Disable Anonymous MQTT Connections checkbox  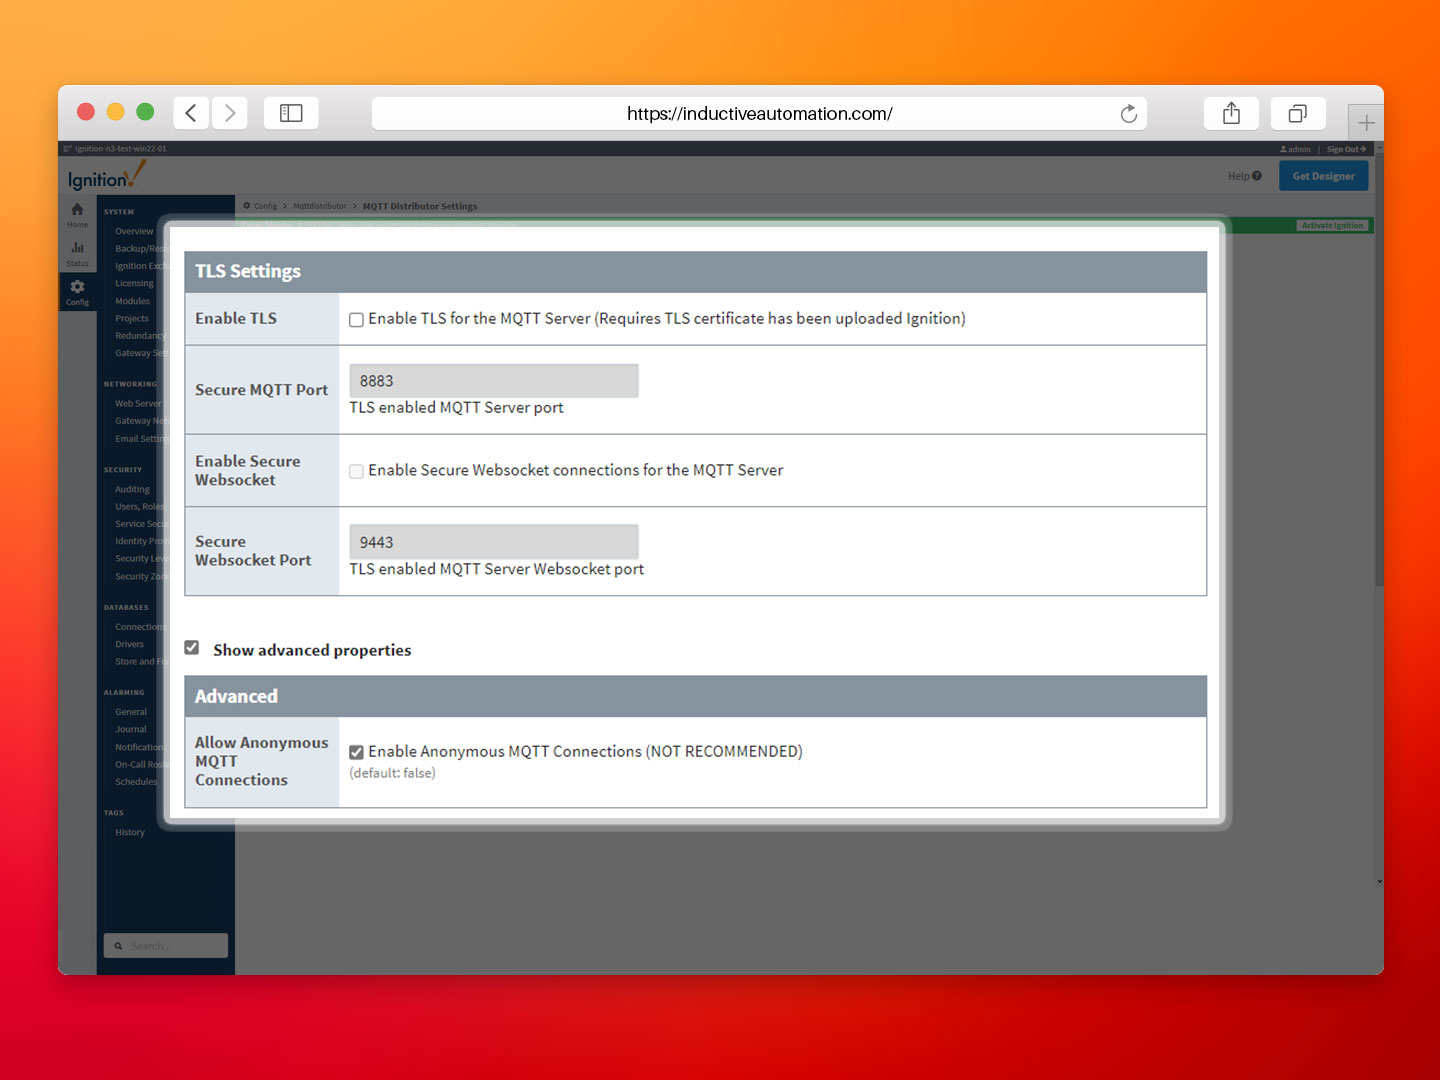[x=356, y=752]
